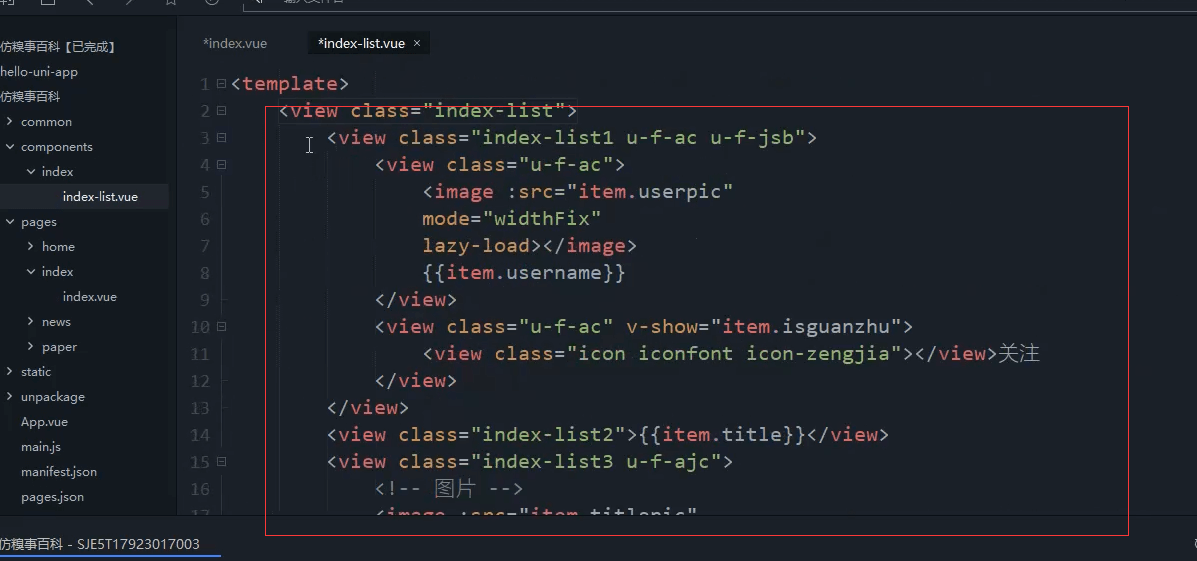Select the components folder label
1197x561 pixels.
pos(56,147)
